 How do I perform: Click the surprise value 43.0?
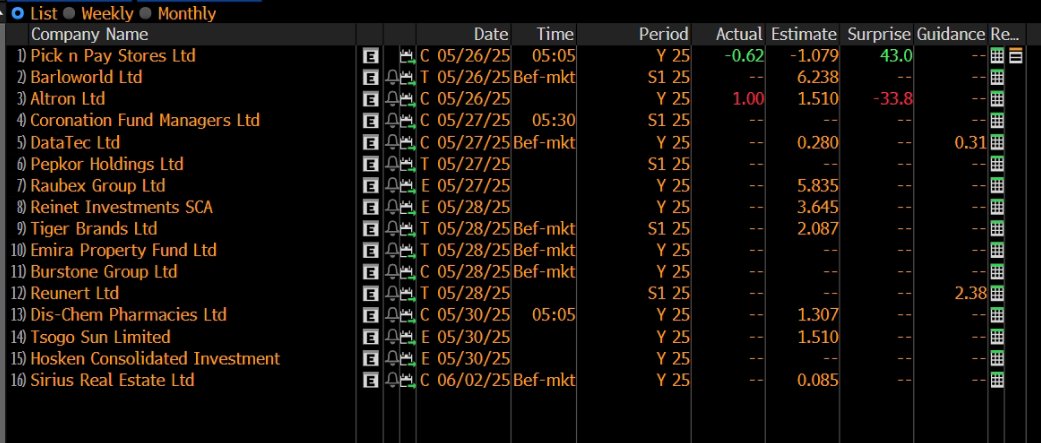coord(895,56)
